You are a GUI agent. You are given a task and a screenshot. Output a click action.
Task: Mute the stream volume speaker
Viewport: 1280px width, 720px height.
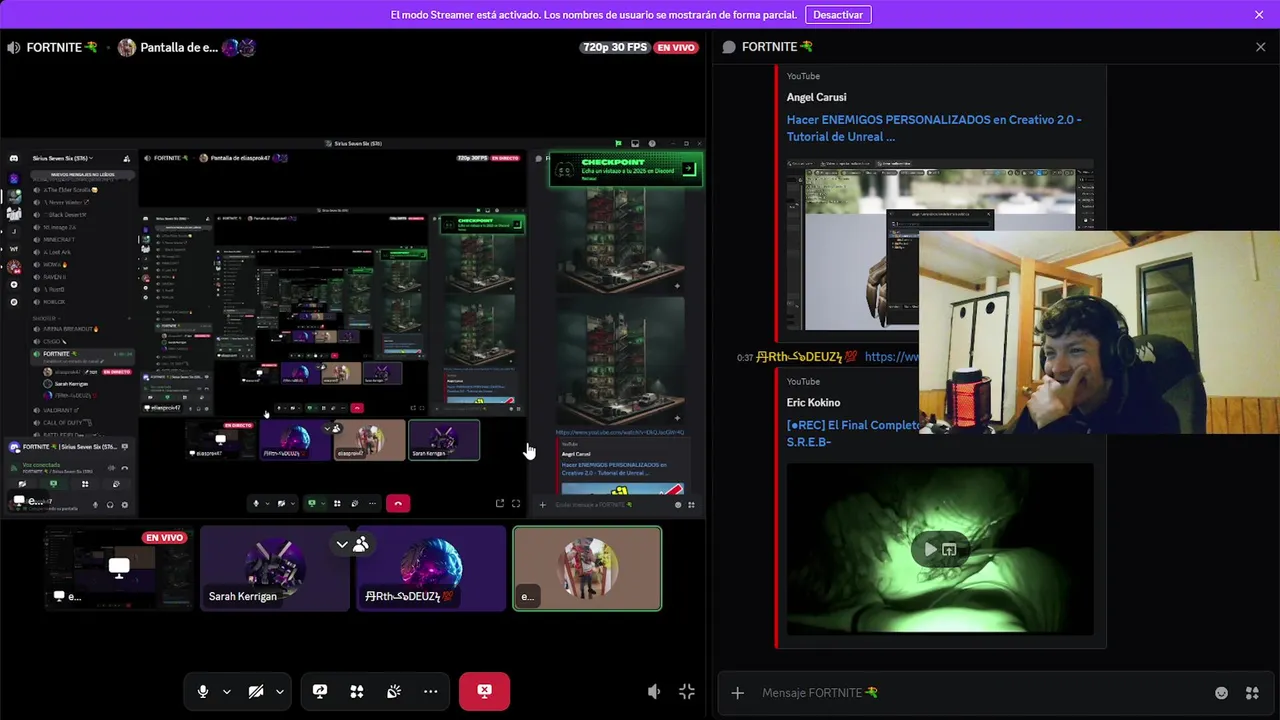click(x=653, y=692)
